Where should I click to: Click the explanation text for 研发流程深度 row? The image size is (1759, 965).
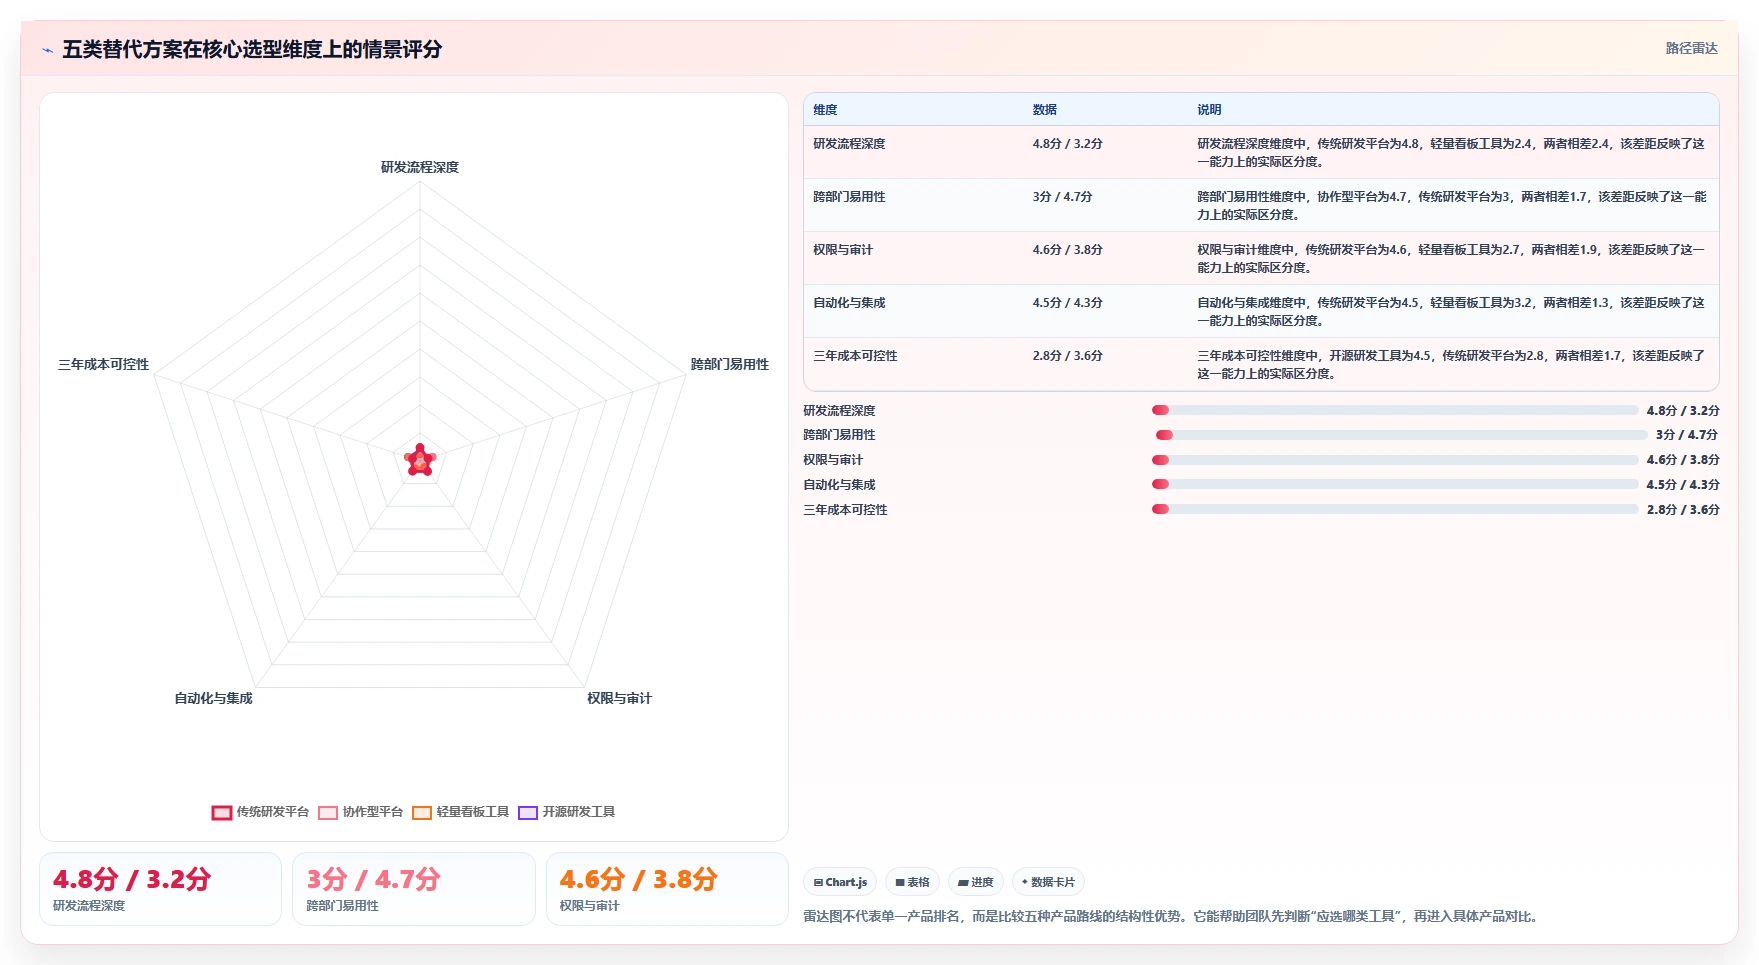[x=1451, y=153]
